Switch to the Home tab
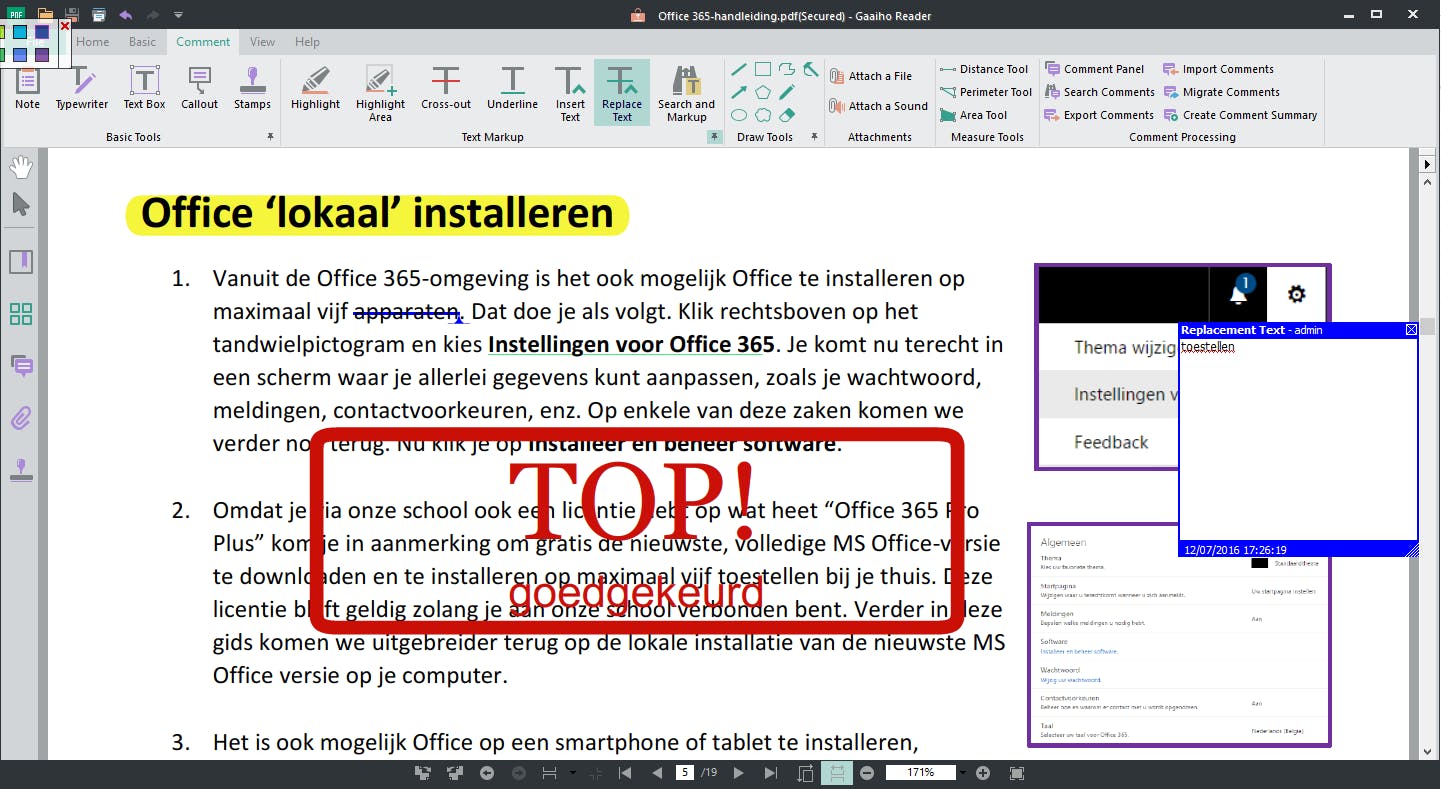The image size is (1441, 789). (x=93, y=42)
